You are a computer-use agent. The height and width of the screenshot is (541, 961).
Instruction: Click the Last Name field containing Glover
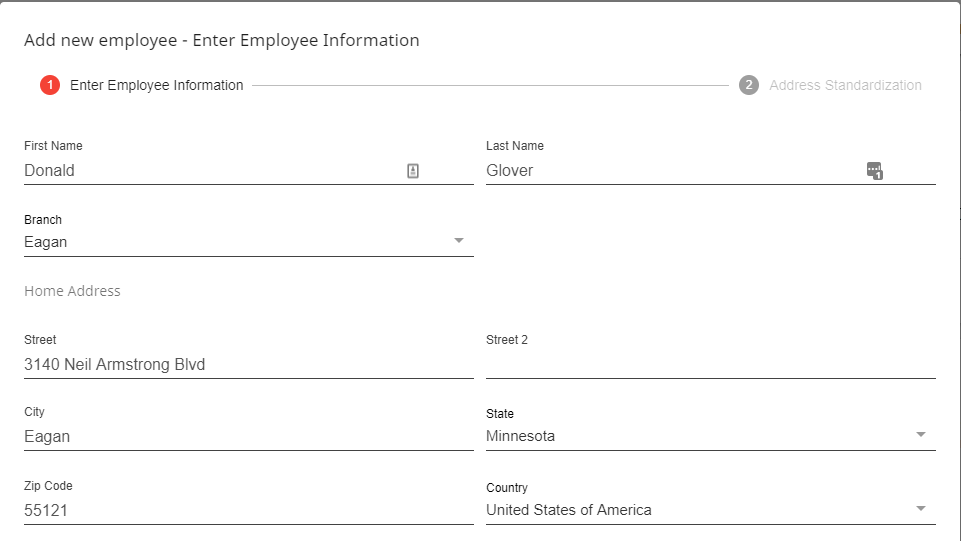coord(660,171)
